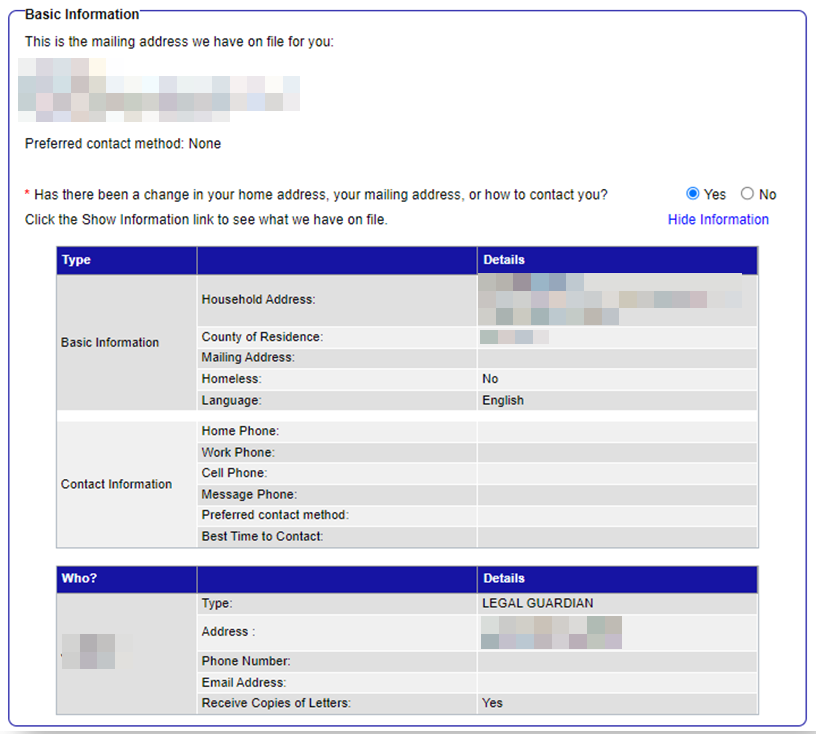Screen dimensions: 816x734
Task: Click the Language value English
Action: pos(503,400)
